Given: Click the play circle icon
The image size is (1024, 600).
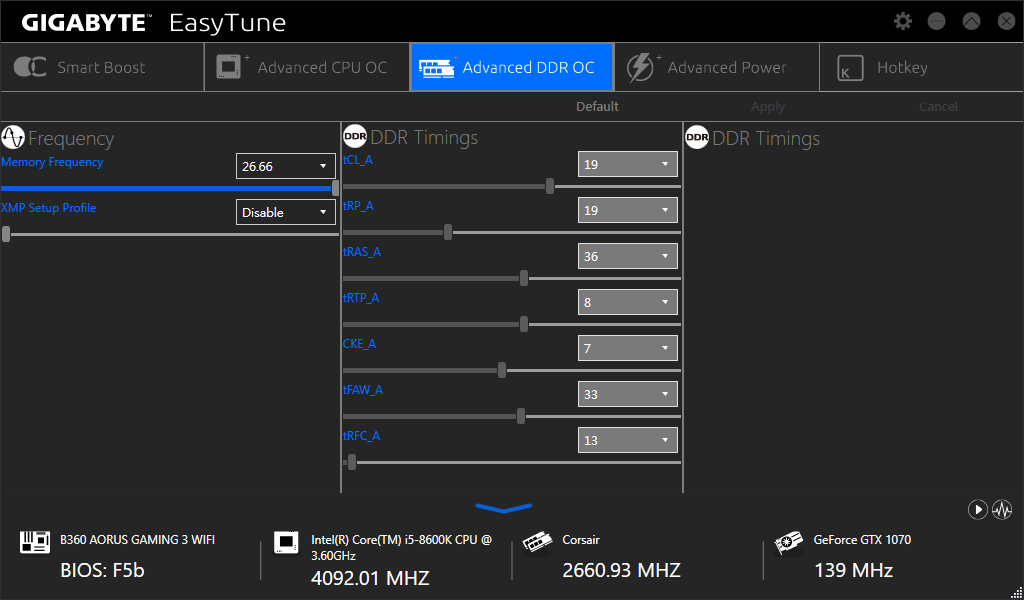Looking at the screenshot, I should click(x=977, y=509).
